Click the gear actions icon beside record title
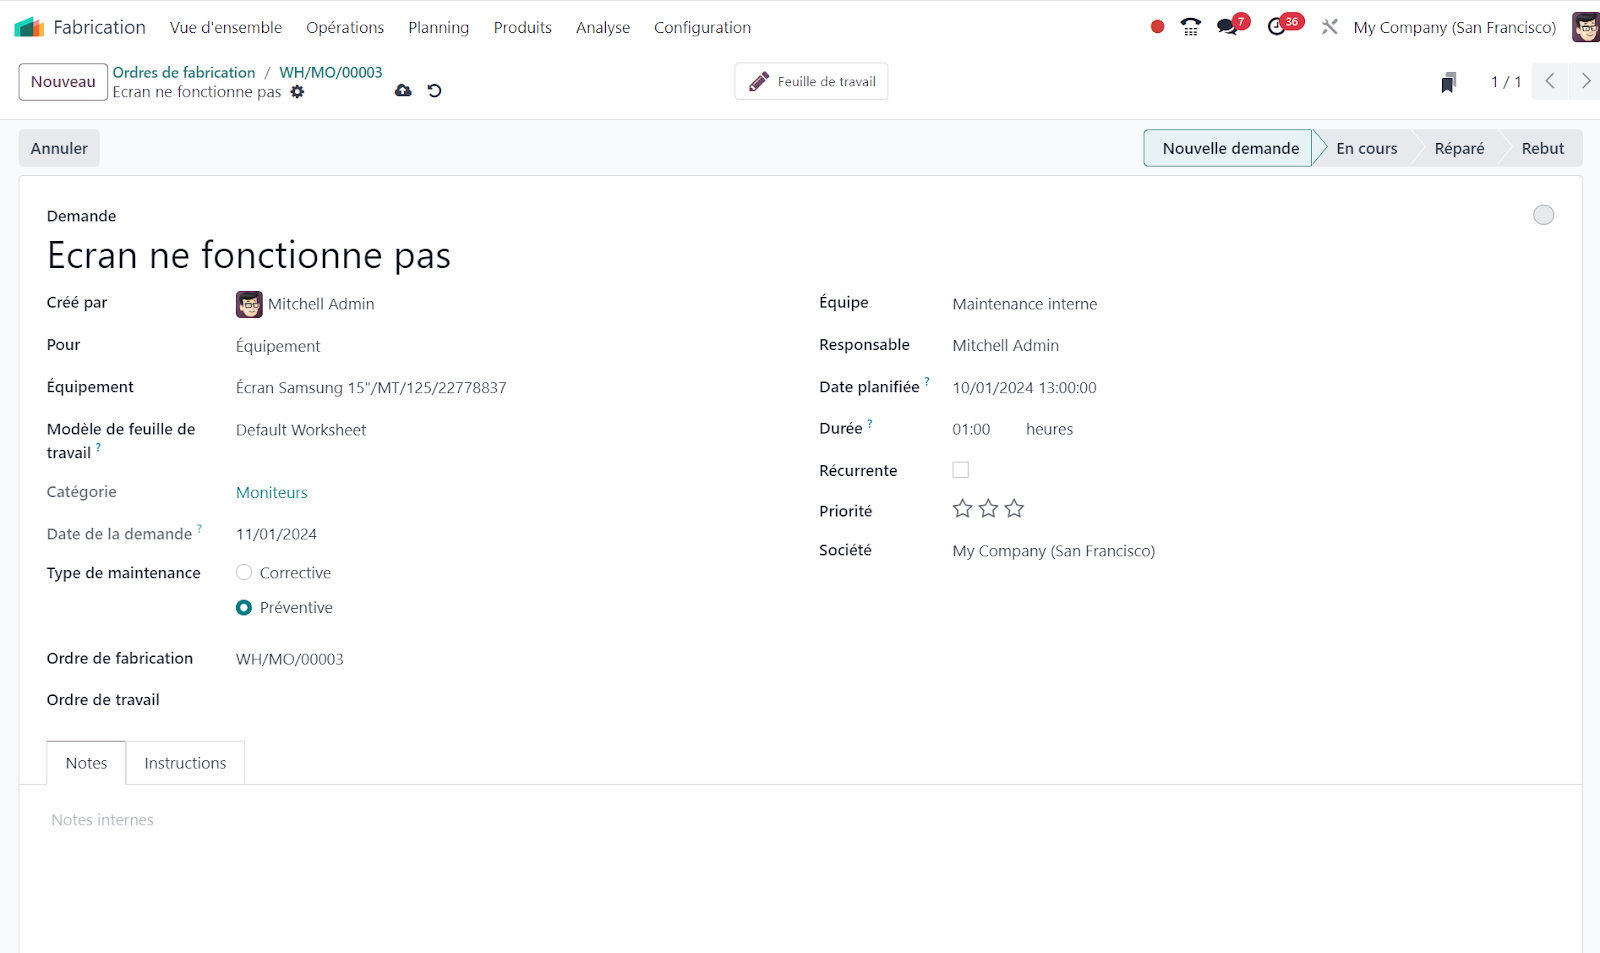Screen dimensions: 1600x953 pyautogui.click(x=297, y=92)
